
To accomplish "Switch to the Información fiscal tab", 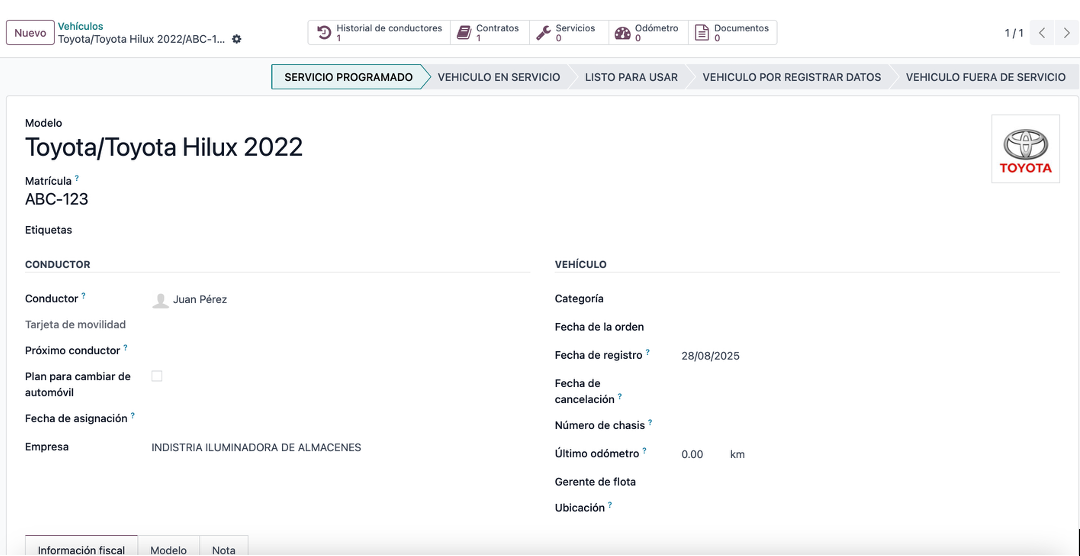I will [x=81, y=546].
